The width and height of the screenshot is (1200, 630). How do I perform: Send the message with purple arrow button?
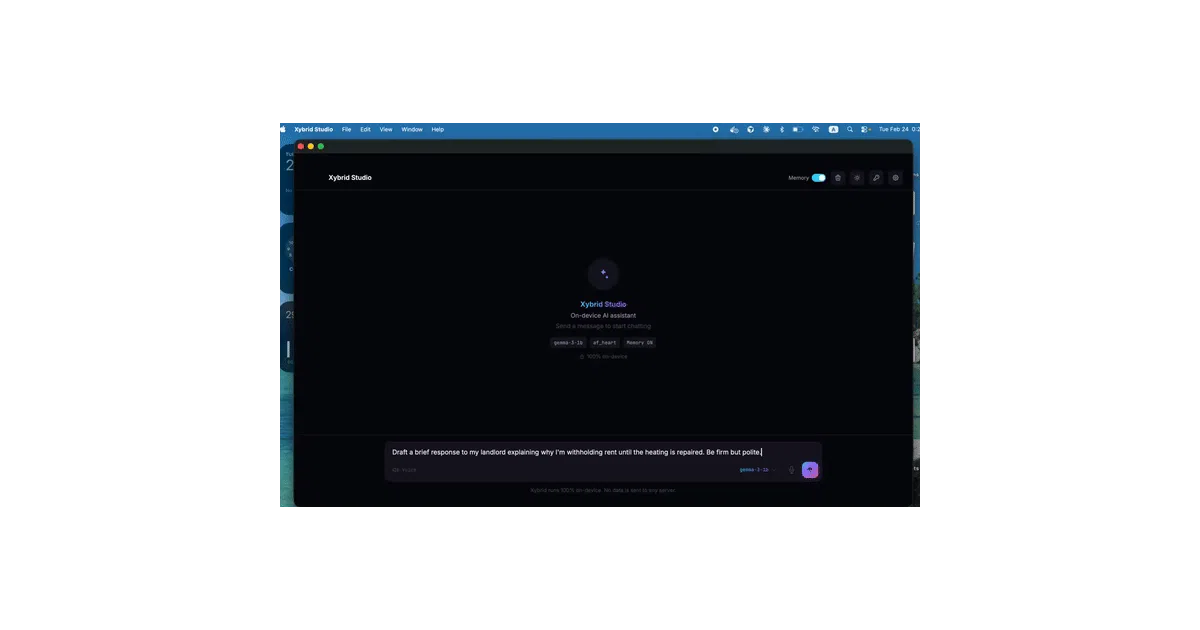tap(810, 470)
